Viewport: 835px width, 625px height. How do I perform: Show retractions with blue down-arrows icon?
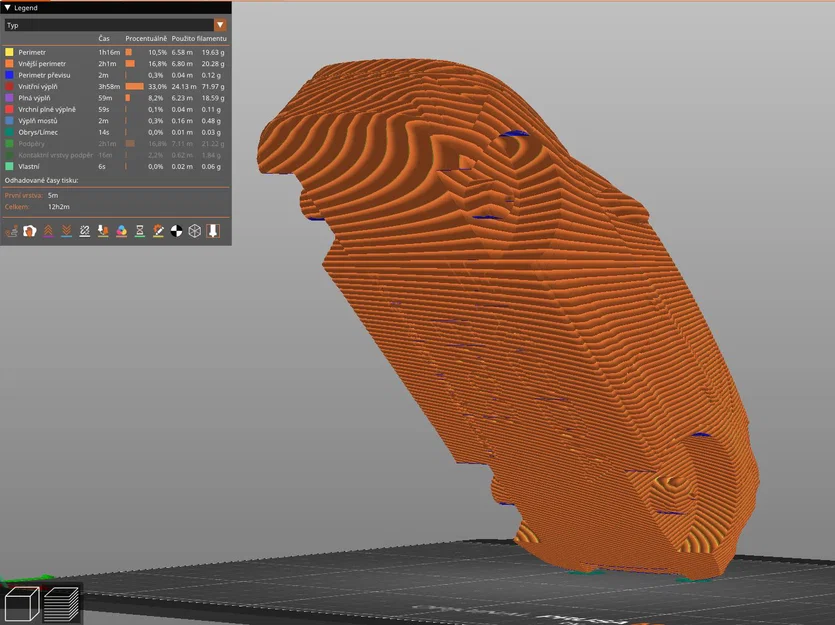click(x=66, y=230)
